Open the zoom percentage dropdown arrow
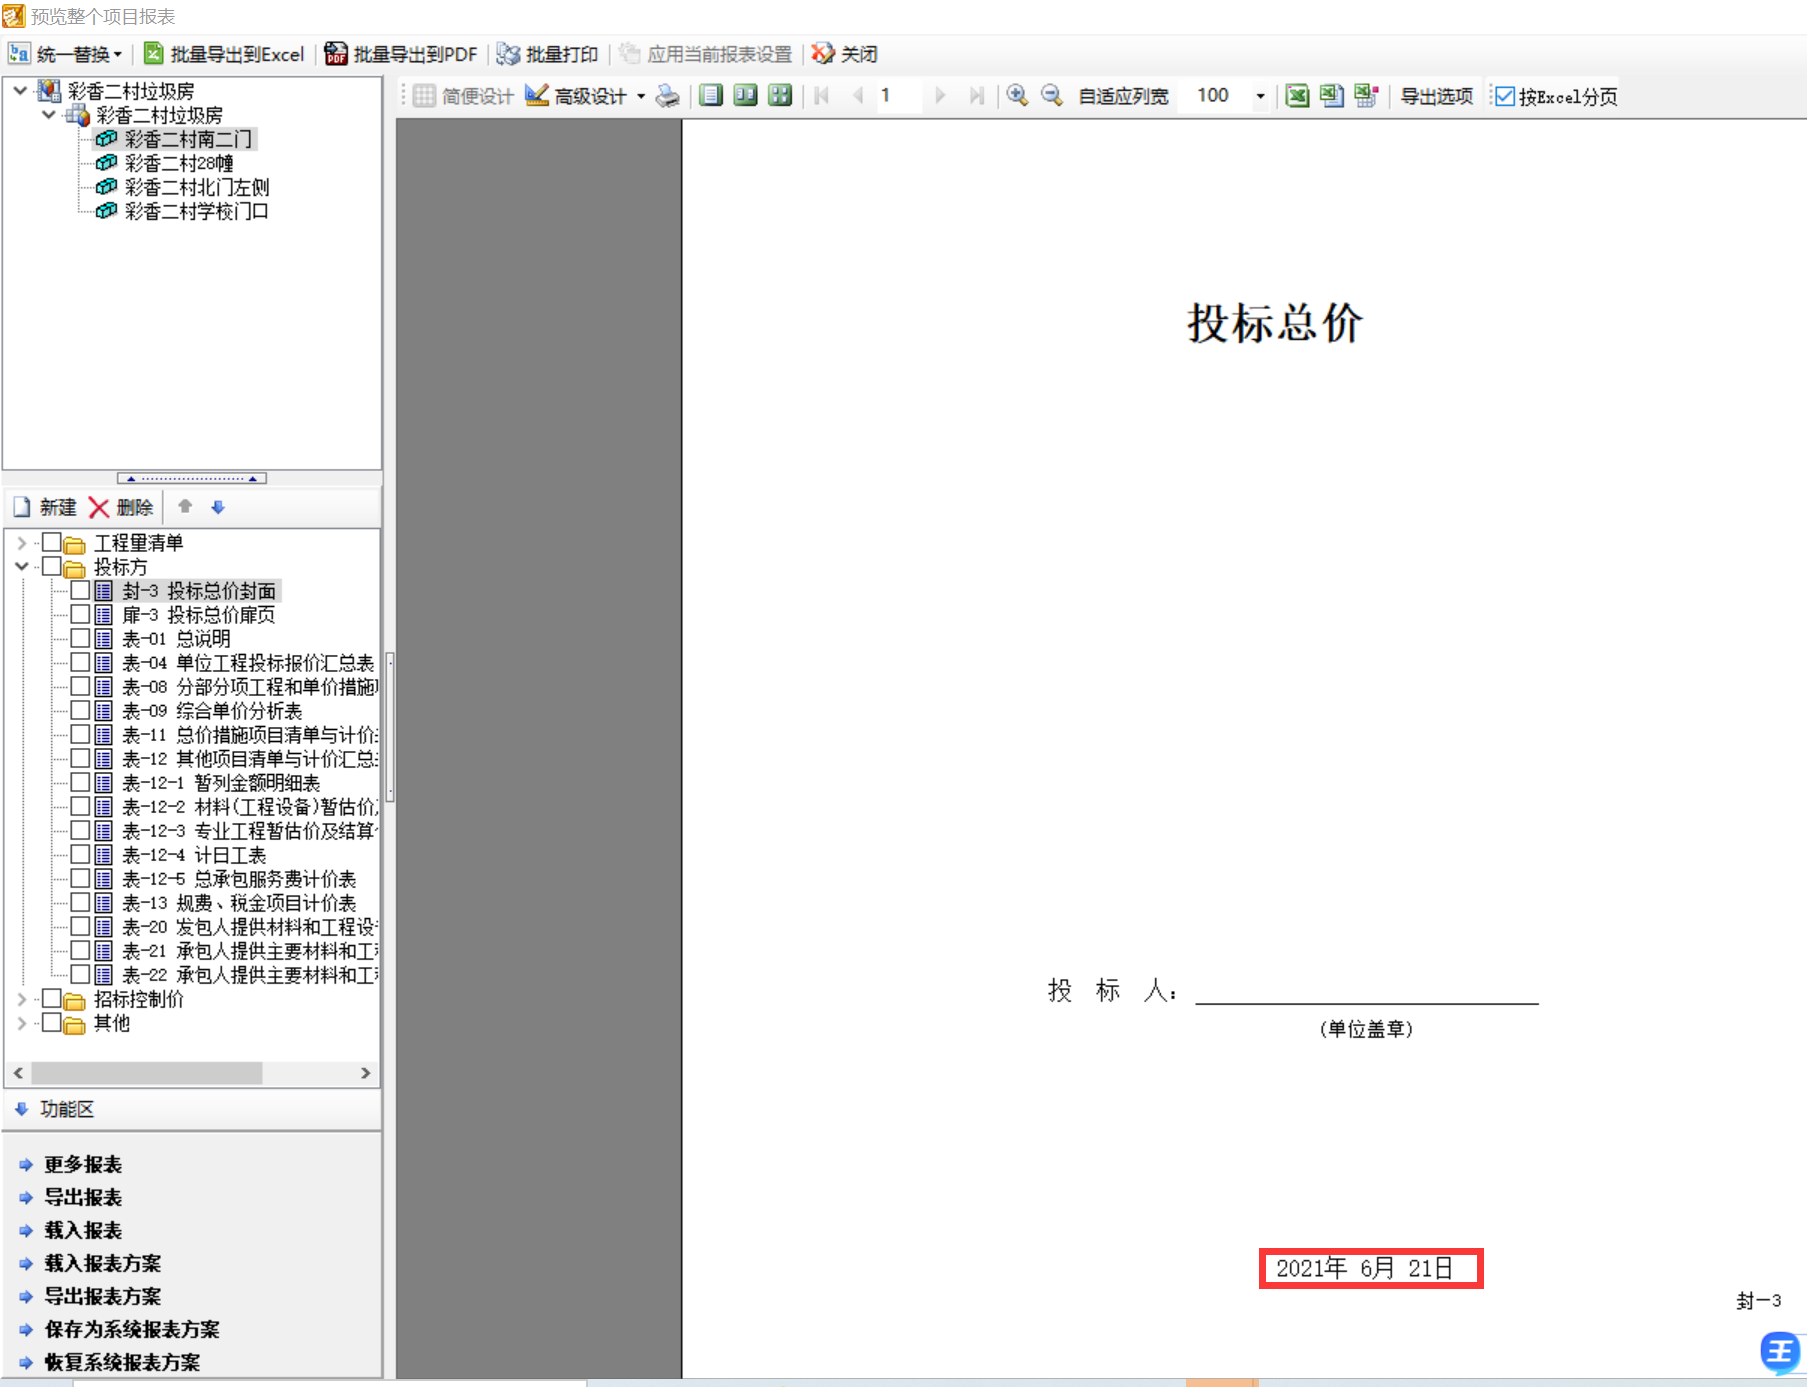 point(1260,96)
